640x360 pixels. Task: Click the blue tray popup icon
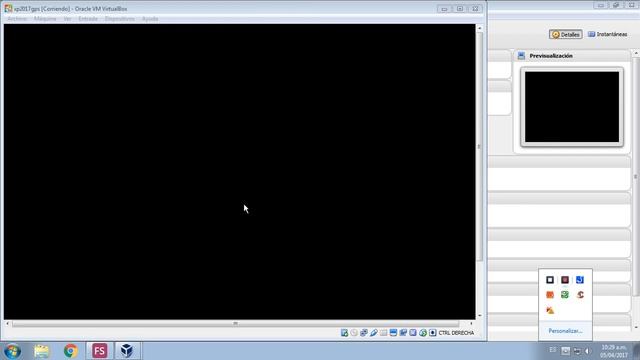coord(580,280)
